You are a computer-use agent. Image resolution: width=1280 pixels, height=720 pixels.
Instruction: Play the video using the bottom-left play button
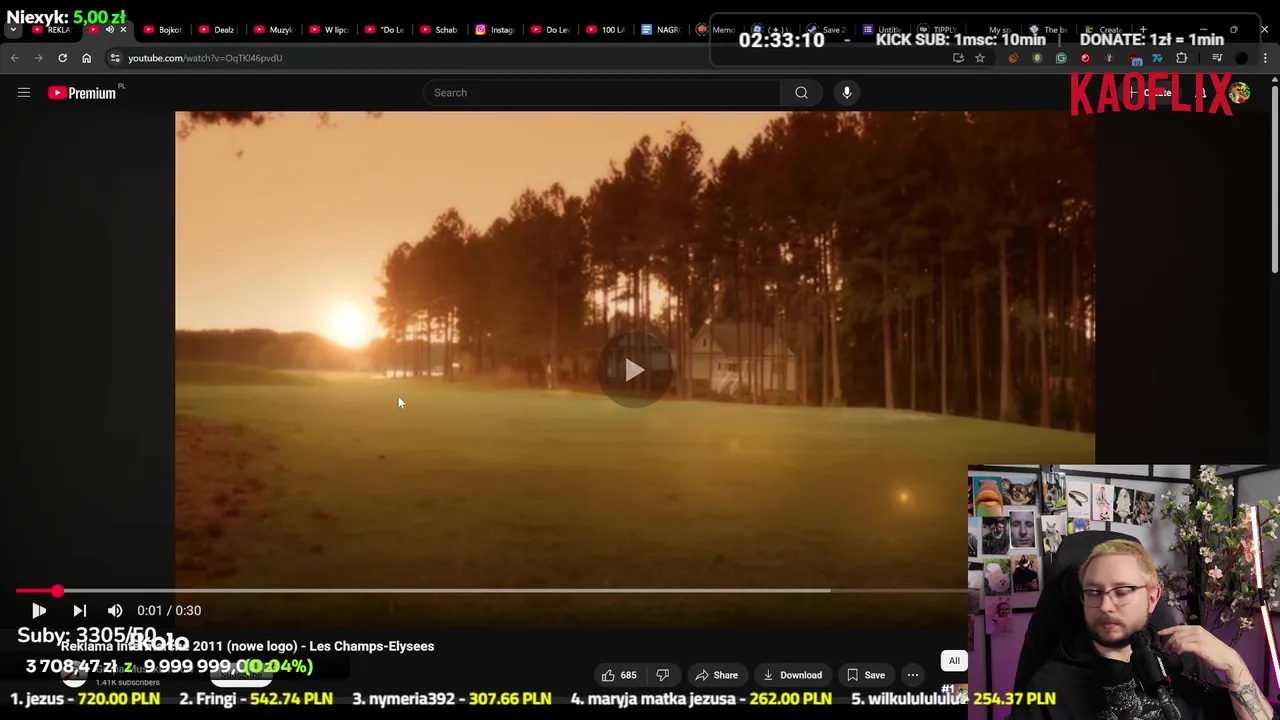(x=39, y=610)
